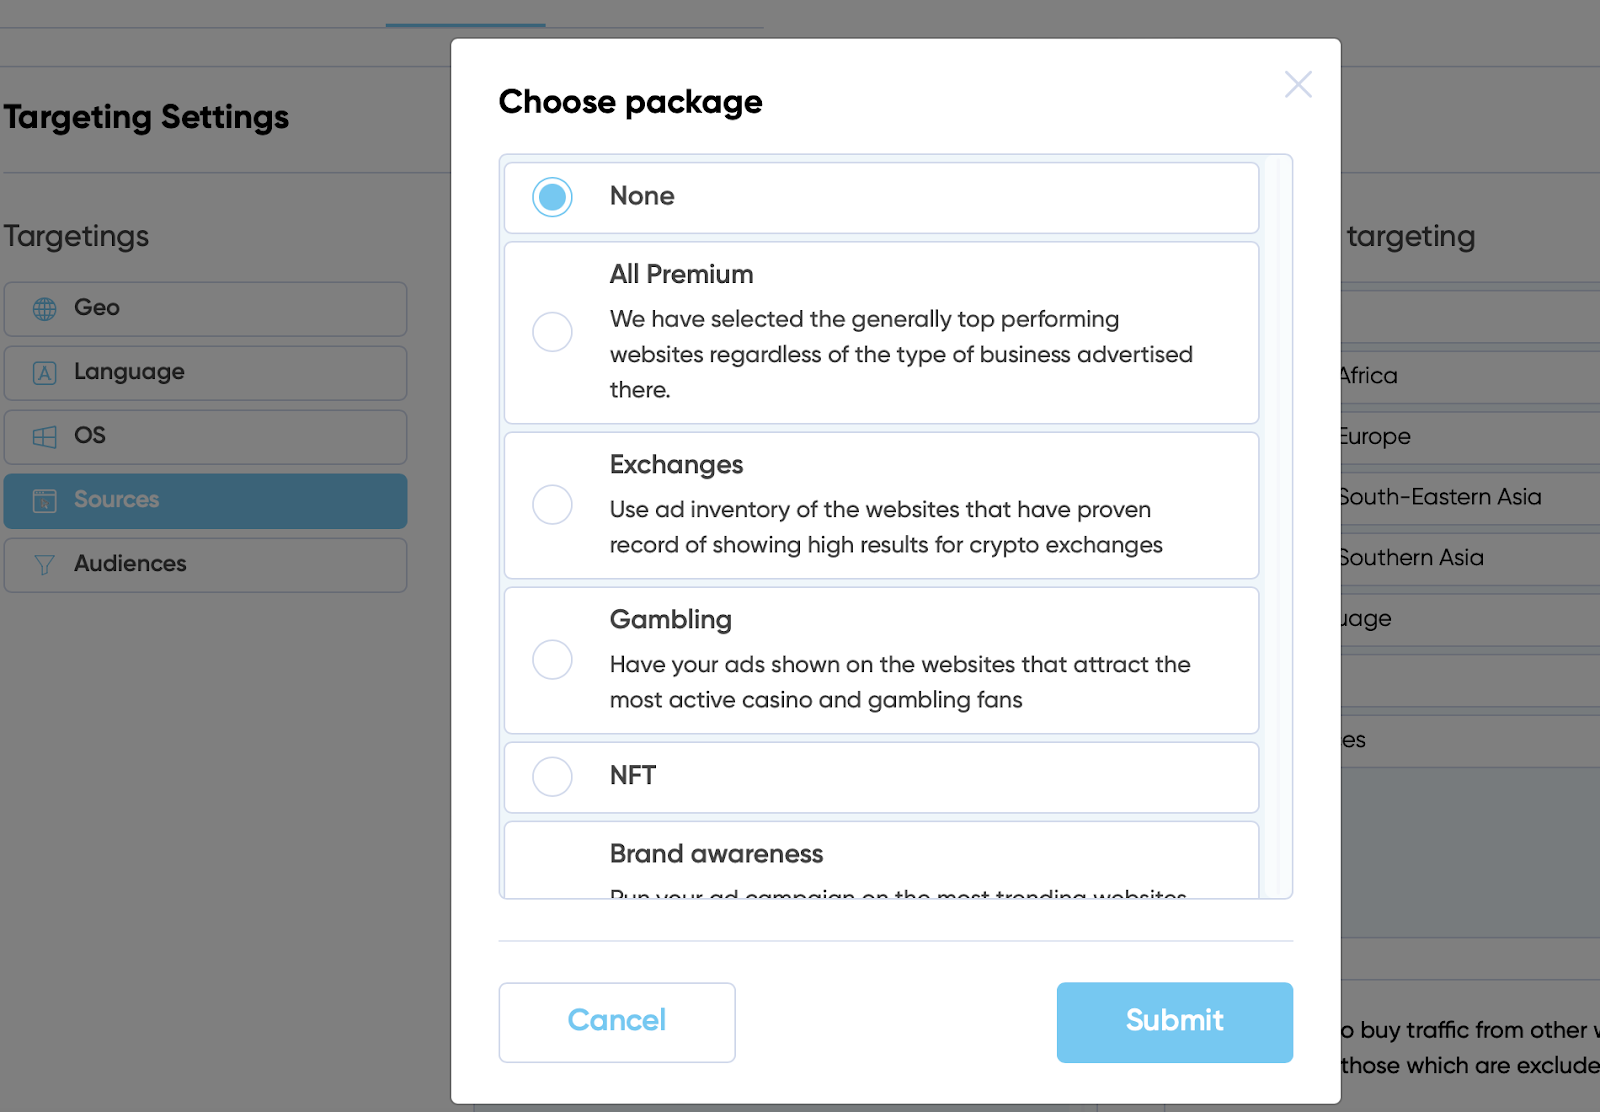Click the Audiences funnel icon
1600x1112 pixels.
(45, 565)
